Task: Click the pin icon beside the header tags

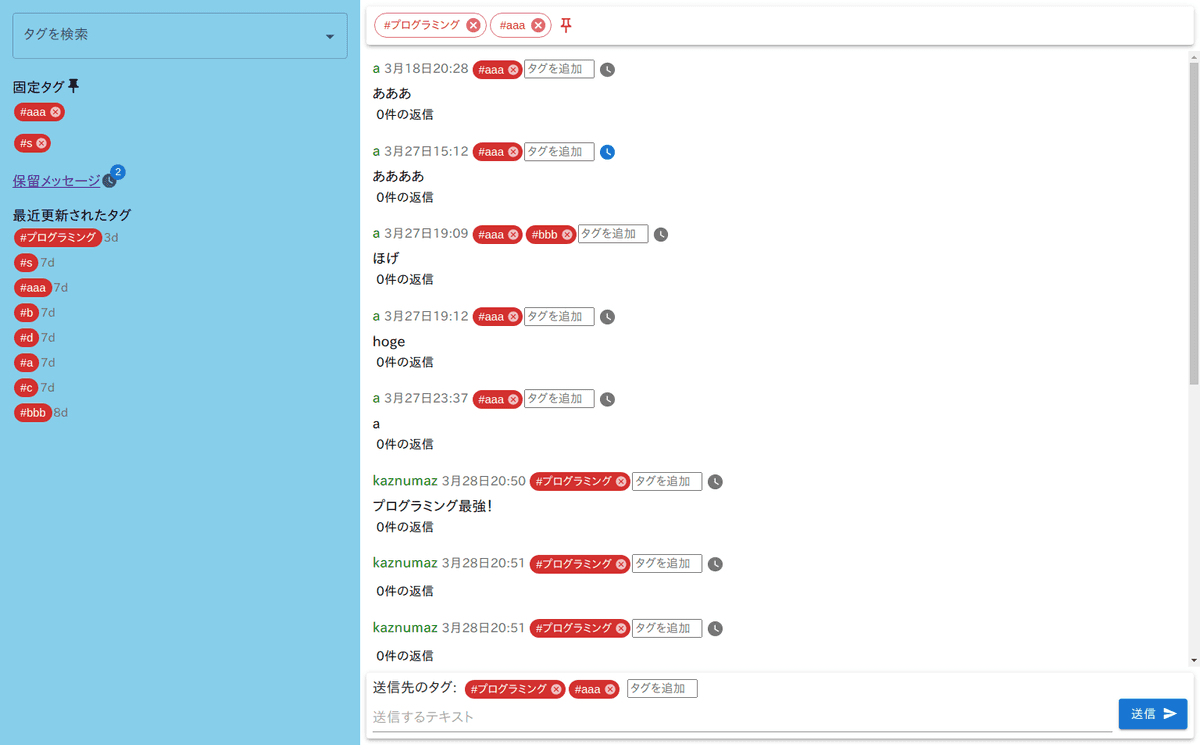Action: [566, 26]
